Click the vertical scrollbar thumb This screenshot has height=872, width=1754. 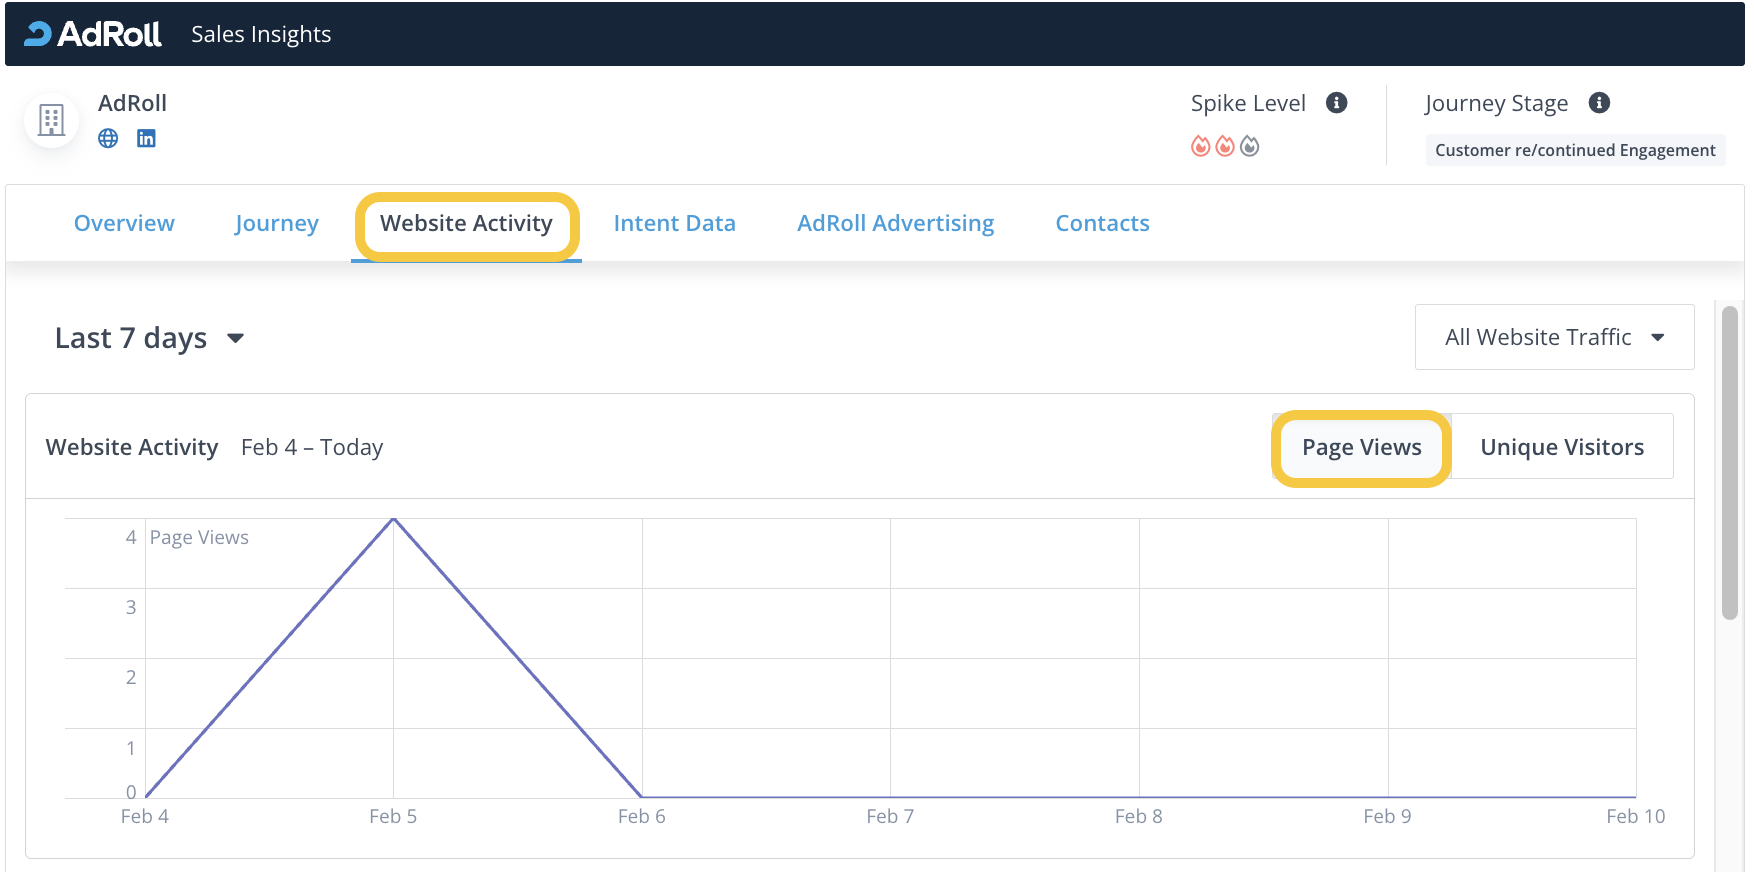[x=1729, y=462]
